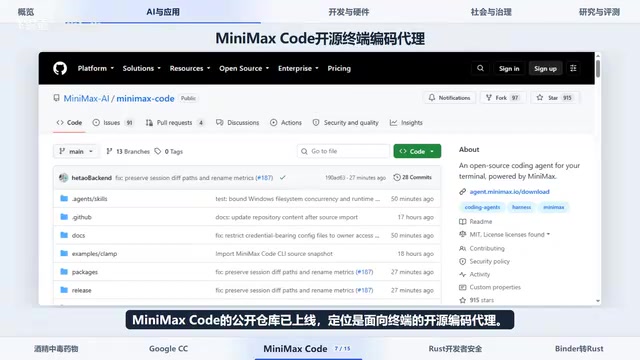Open Contributing in About sidebar
Image resolution: width=640 pixels, height=360 pixels.
[x=487, y=248]
